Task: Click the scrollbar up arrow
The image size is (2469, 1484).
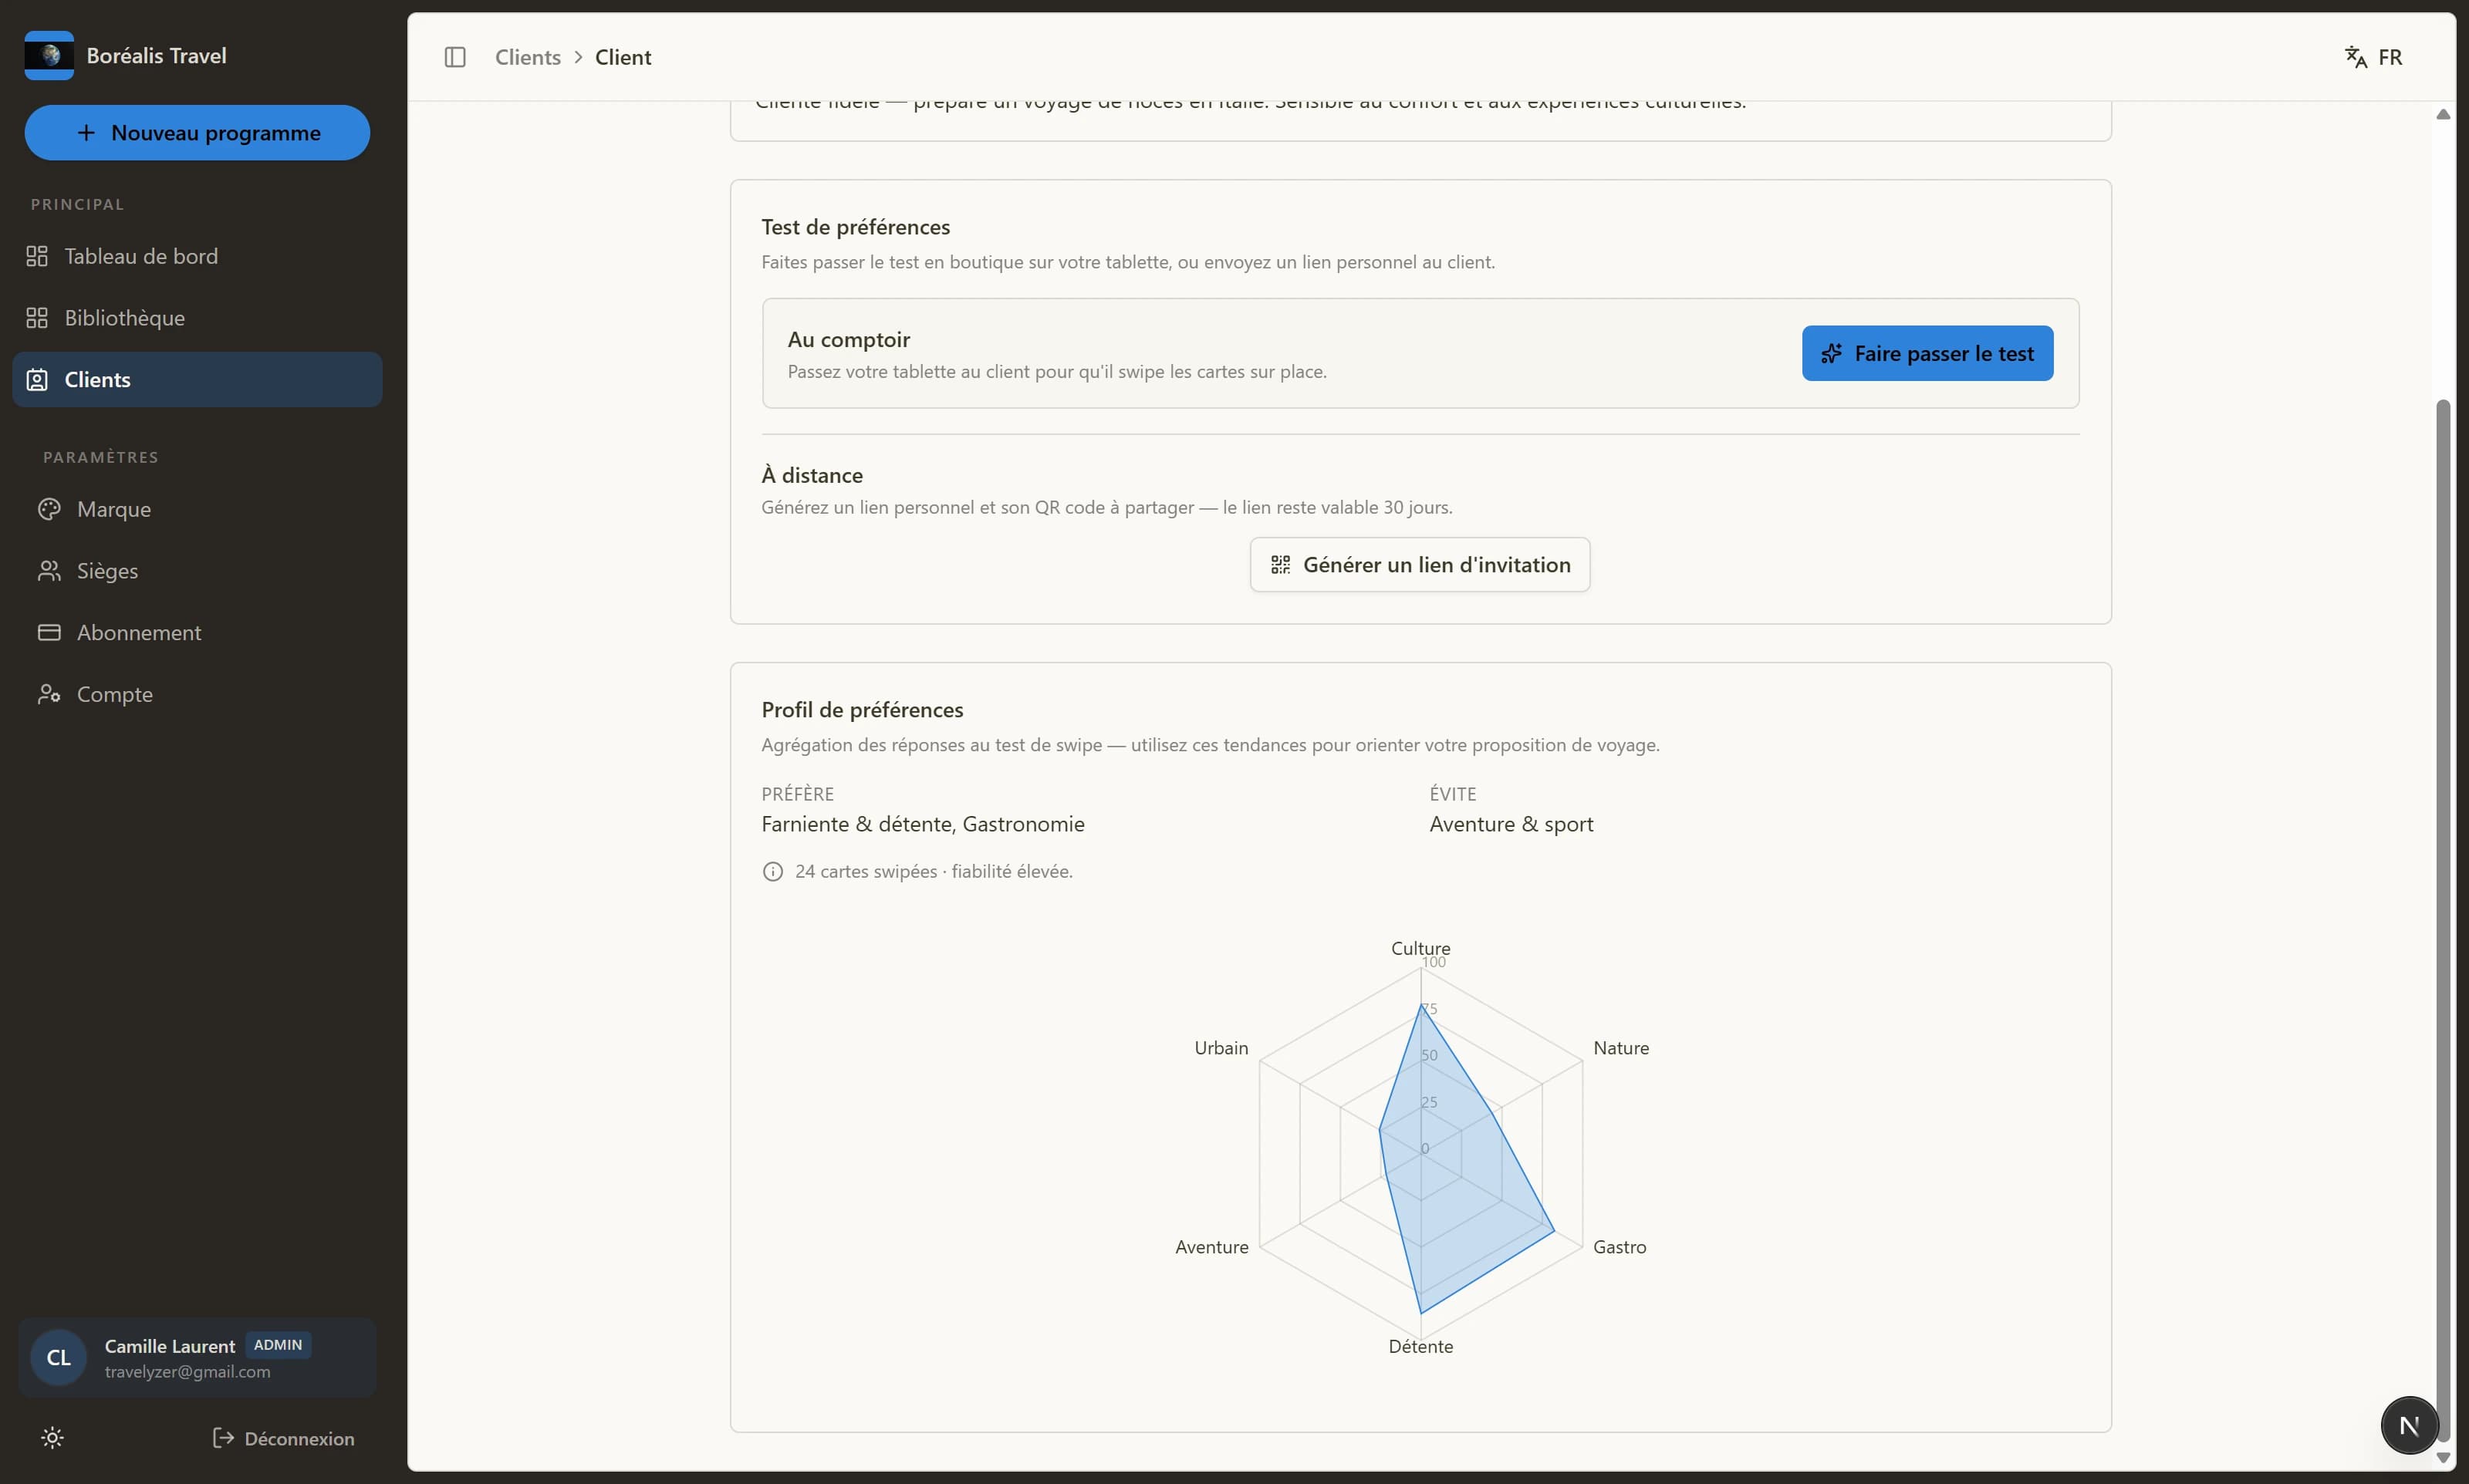Action: click(2443, 114)
